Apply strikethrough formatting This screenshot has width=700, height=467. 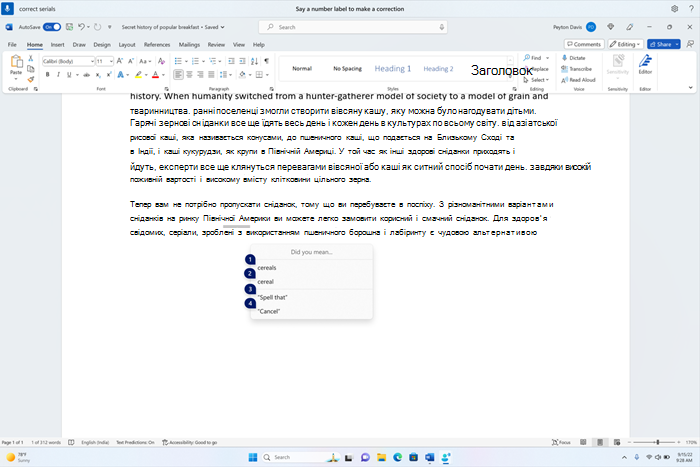87,75
